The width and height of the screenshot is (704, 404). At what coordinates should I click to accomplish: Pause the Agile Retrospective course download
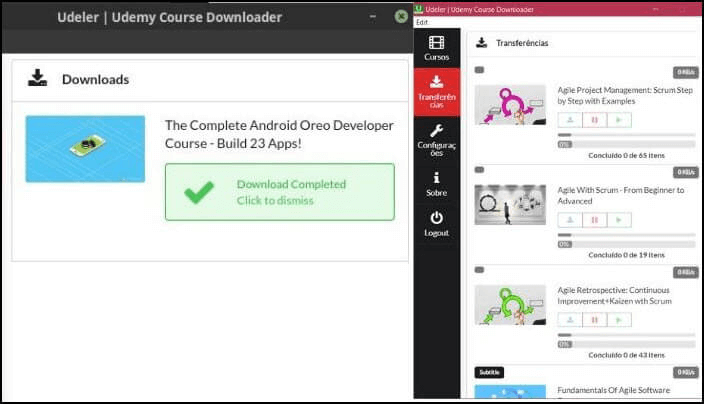pyautogui.click(x=595, y=320)
